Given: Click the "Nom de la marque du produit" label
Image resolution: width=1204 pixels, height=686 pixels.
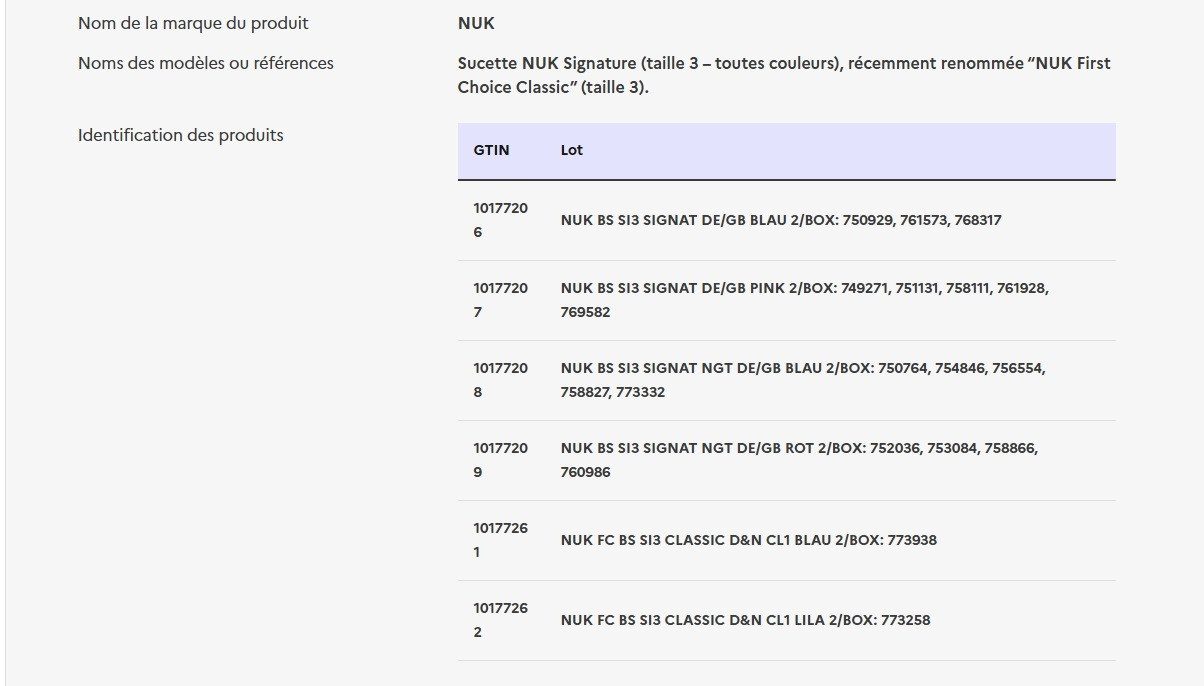Looking at the screenshot, I should coord(193,23).
